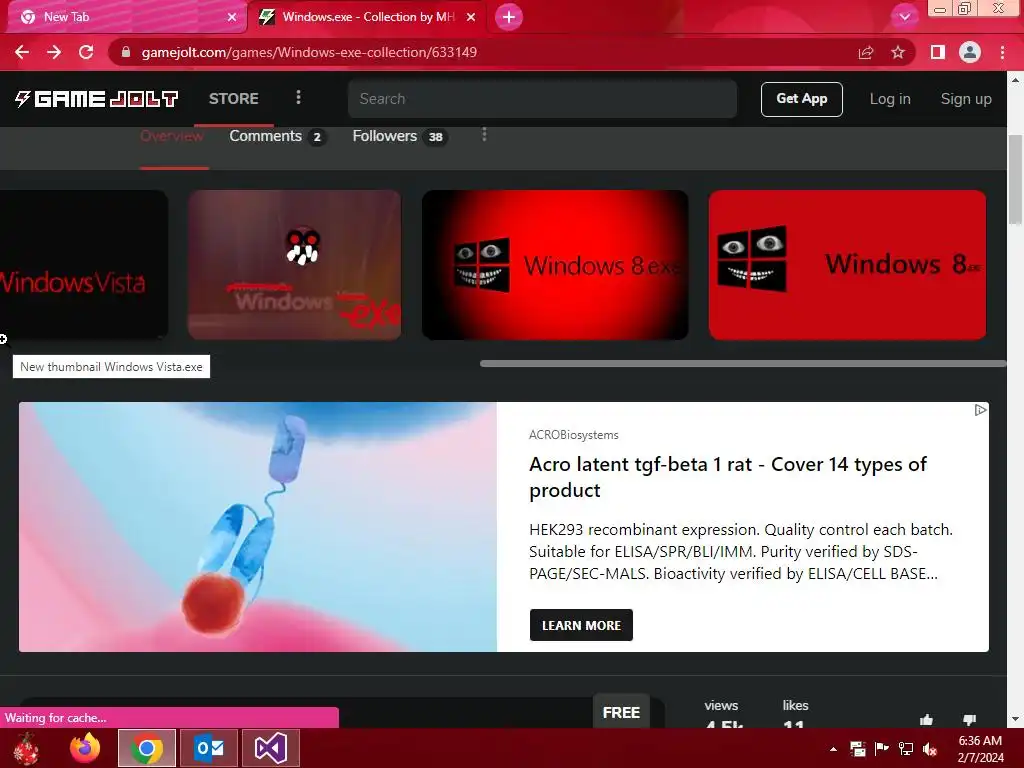Click the Game Jolt logo

pos(96,99)
